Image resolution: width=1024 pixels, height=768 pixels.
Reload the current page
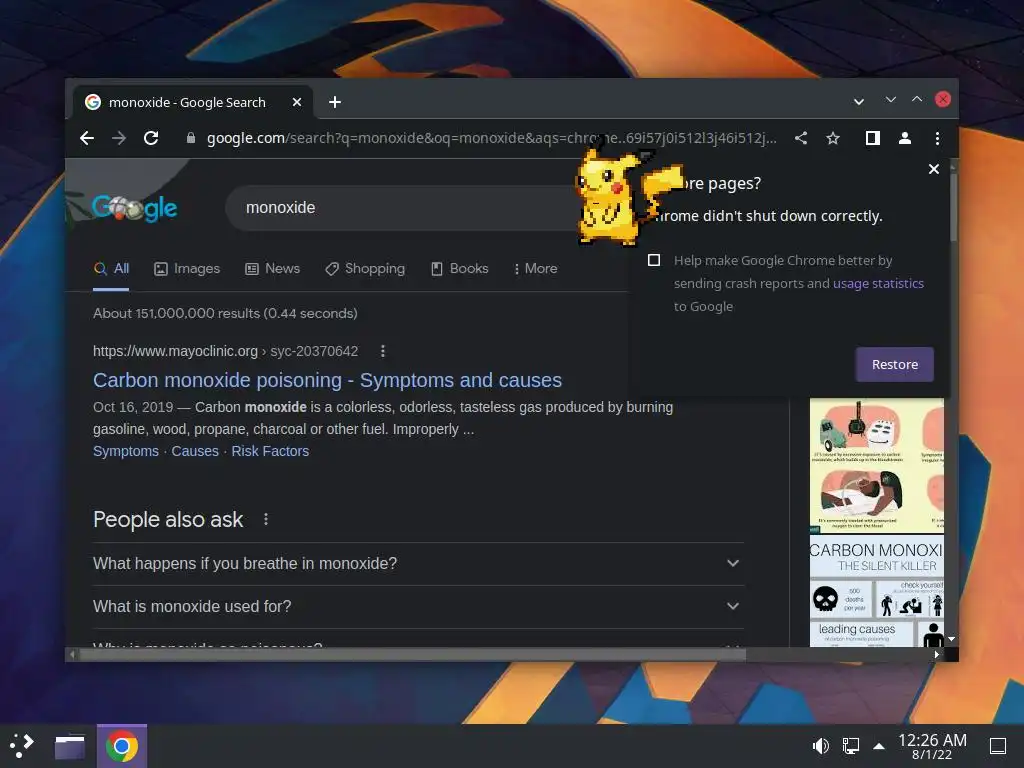(151, 138)
